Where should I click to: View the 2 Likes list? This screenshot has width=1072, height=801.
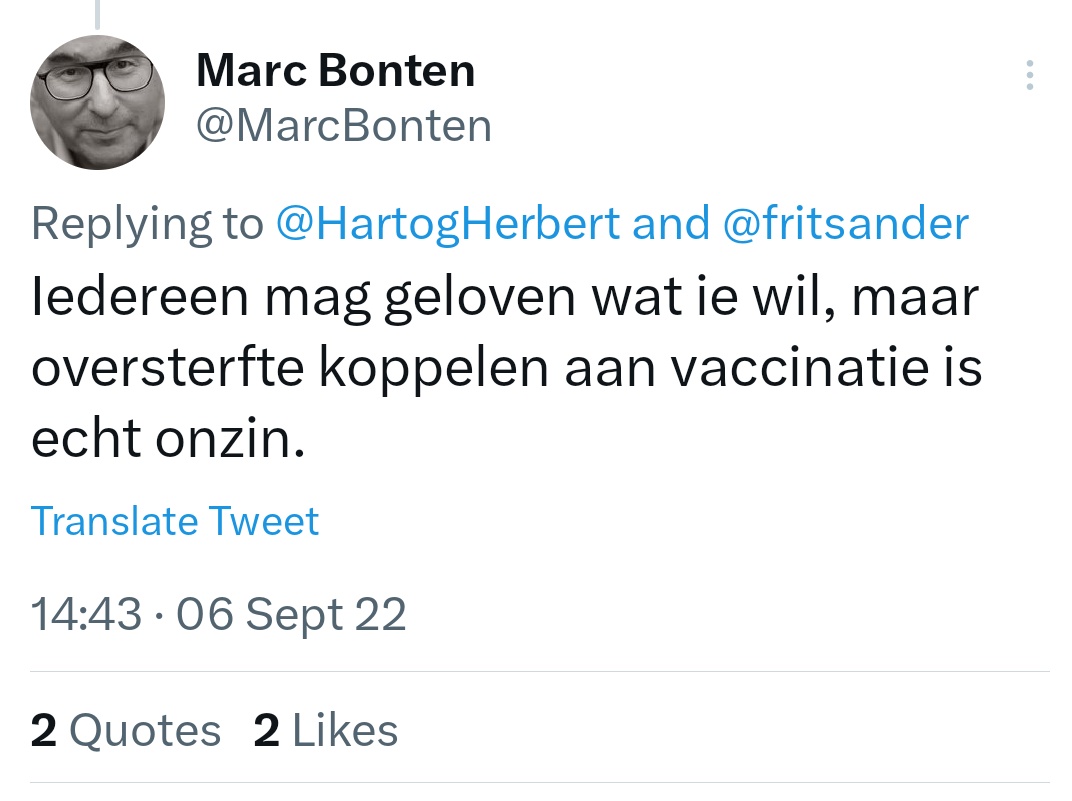[x=326, y=731]
